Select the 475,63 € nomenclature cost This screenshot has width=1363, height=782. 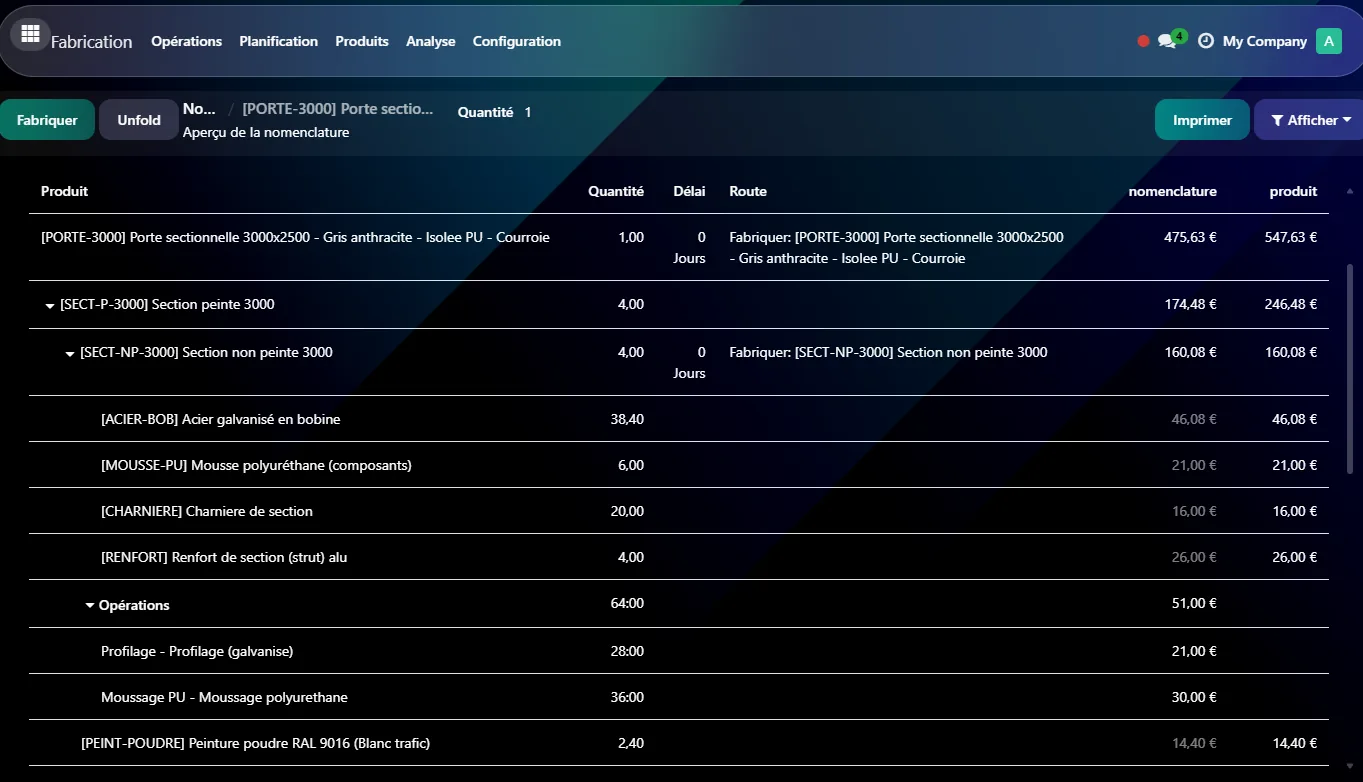(1191, 238)
